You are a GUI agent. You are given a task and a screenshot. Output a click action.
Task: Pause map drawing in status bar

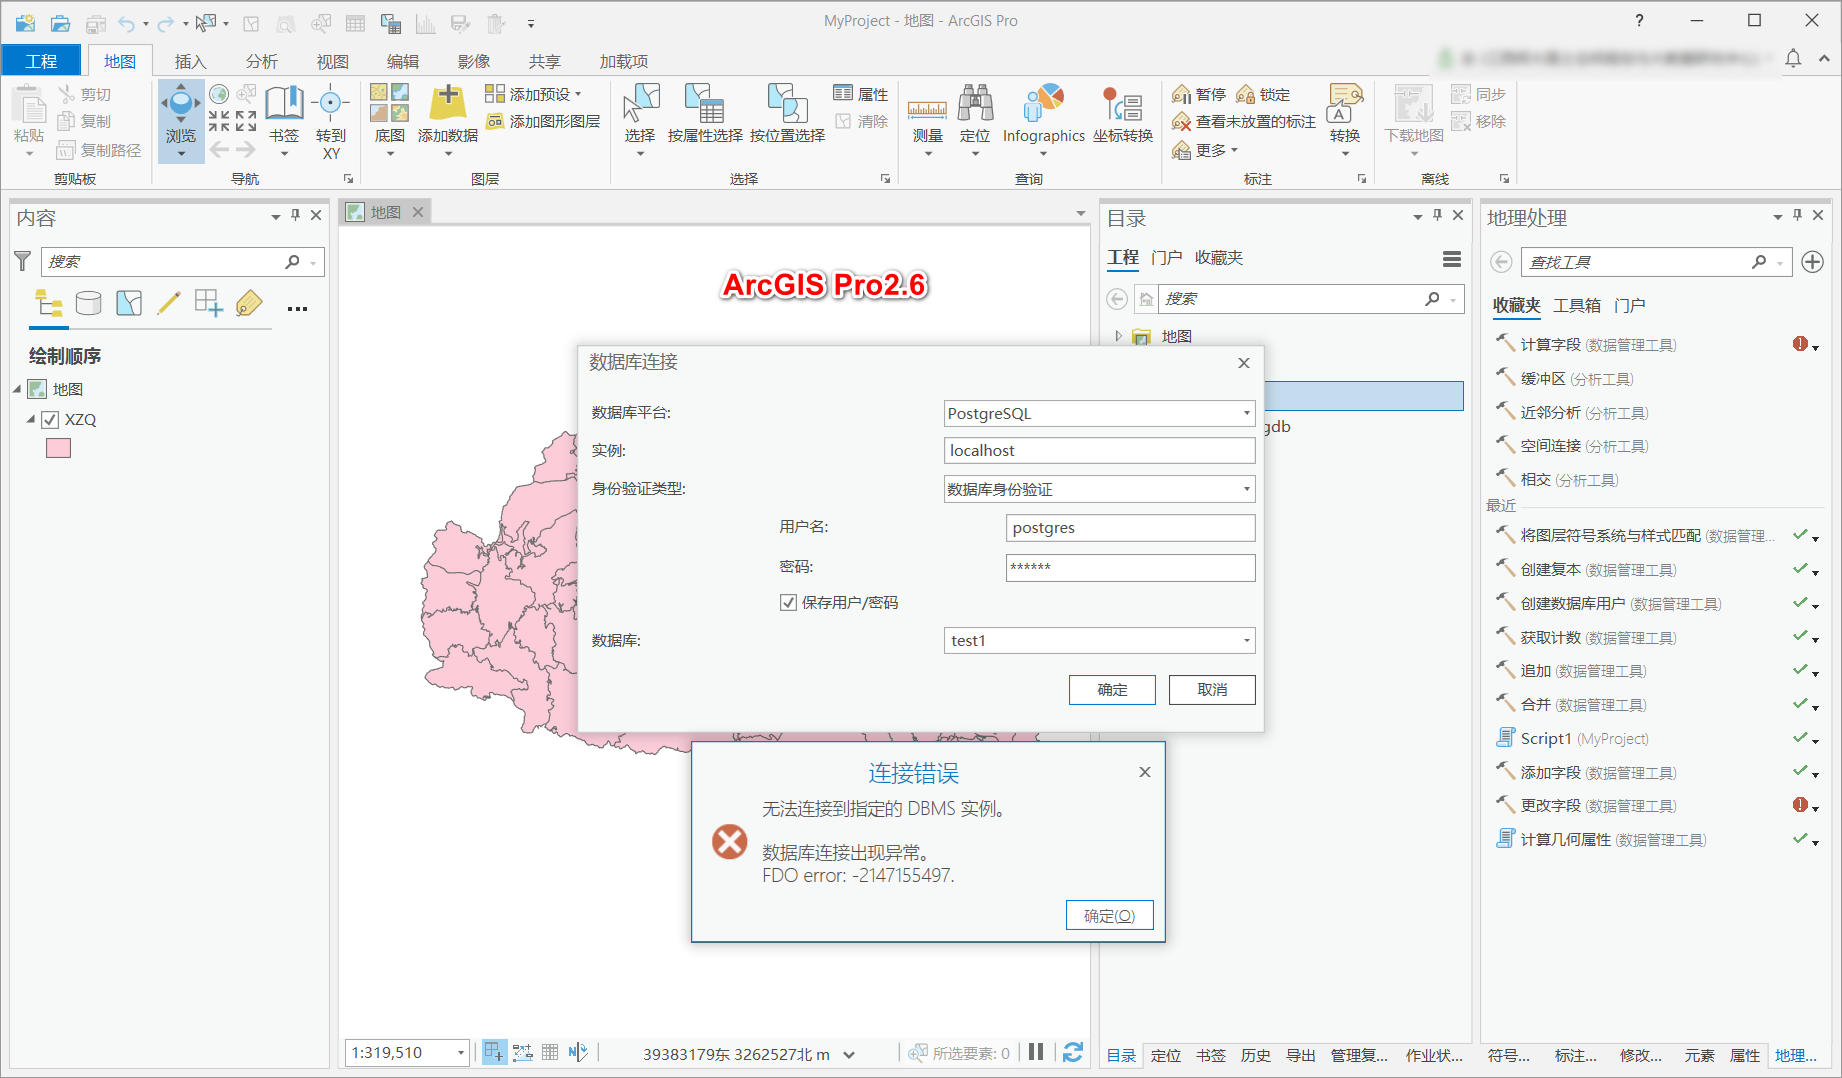pyautogui.click(x=1036, y=1052)
